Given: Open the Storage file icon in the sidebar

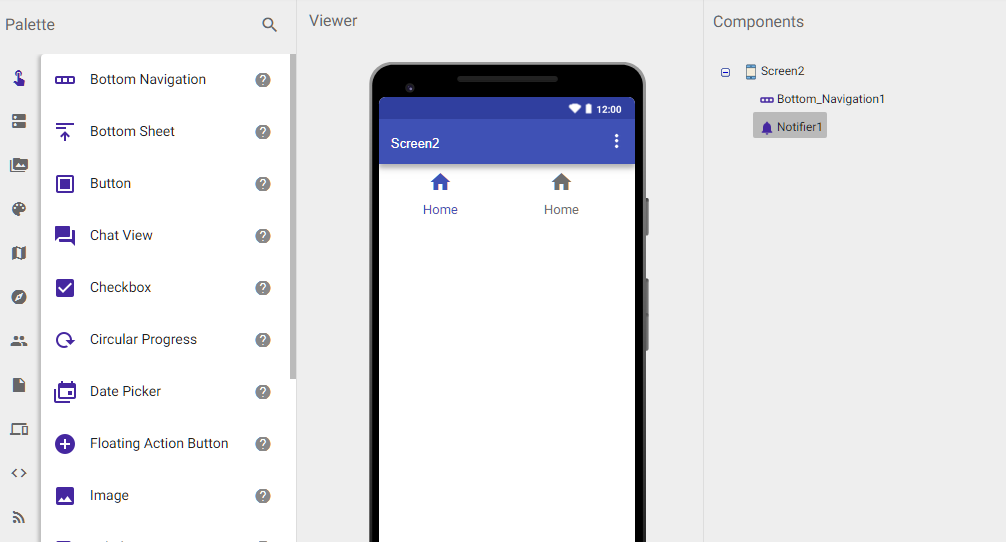Looking at the screenshot, I should click(19, 385).
